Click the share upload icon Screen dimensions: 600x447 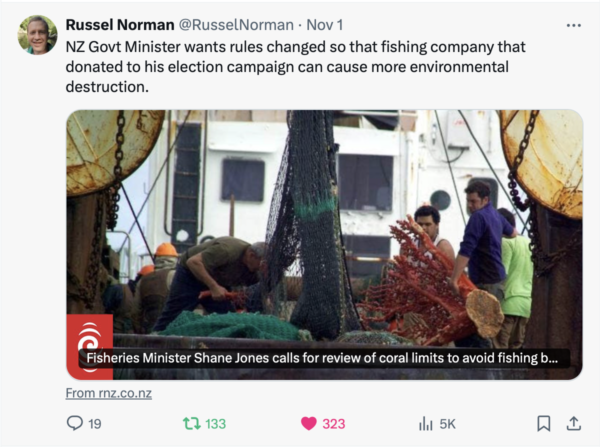(574, 423)
